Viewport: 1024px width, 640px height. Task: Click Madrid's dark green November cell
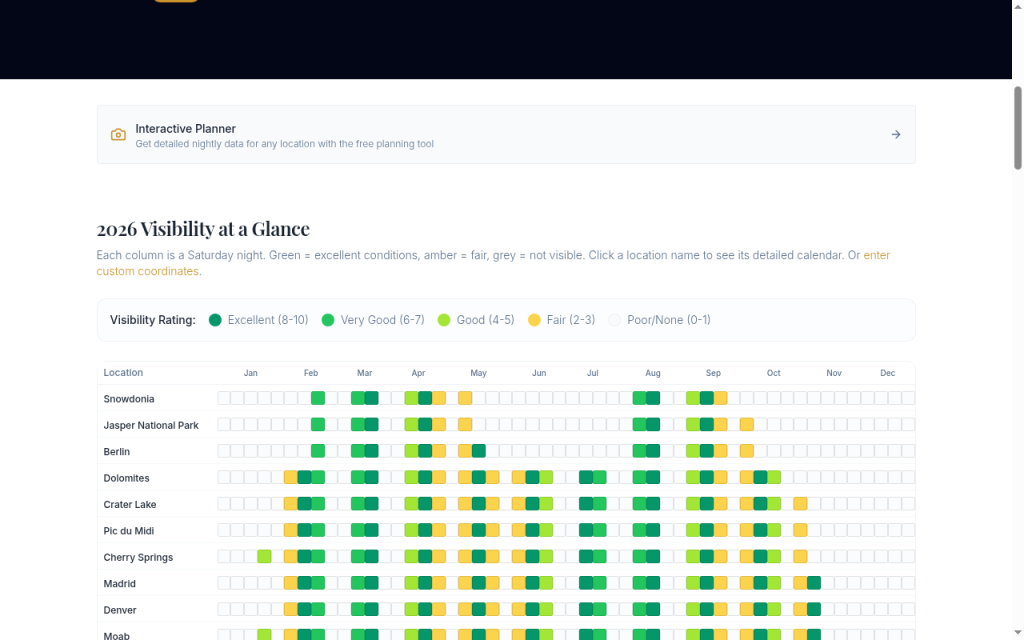pos(814,583)
